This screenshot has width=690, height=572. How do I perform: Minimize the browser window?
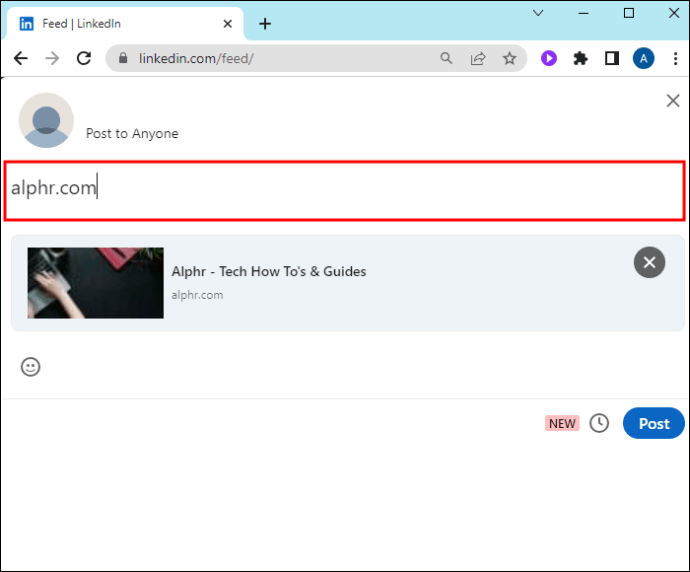tap(584, 13)
